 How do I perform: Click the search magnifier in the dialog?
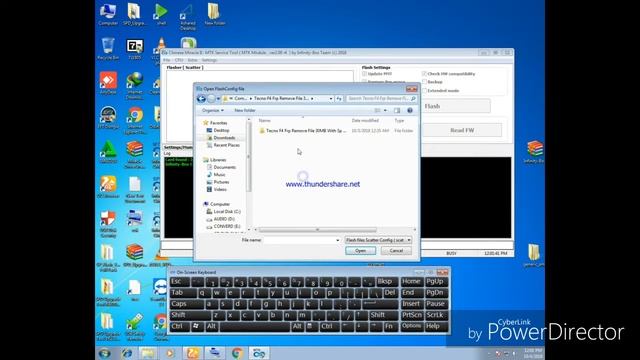413,99
